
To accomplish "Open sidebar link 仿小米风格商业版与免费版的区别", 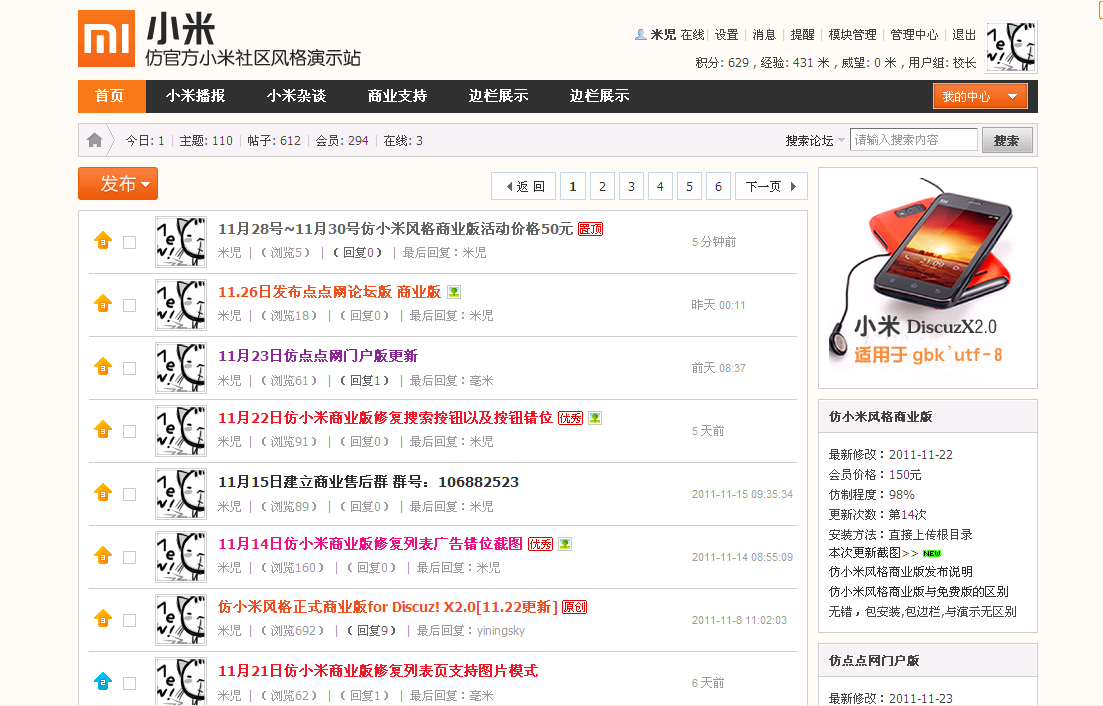I will coord(918,591).
